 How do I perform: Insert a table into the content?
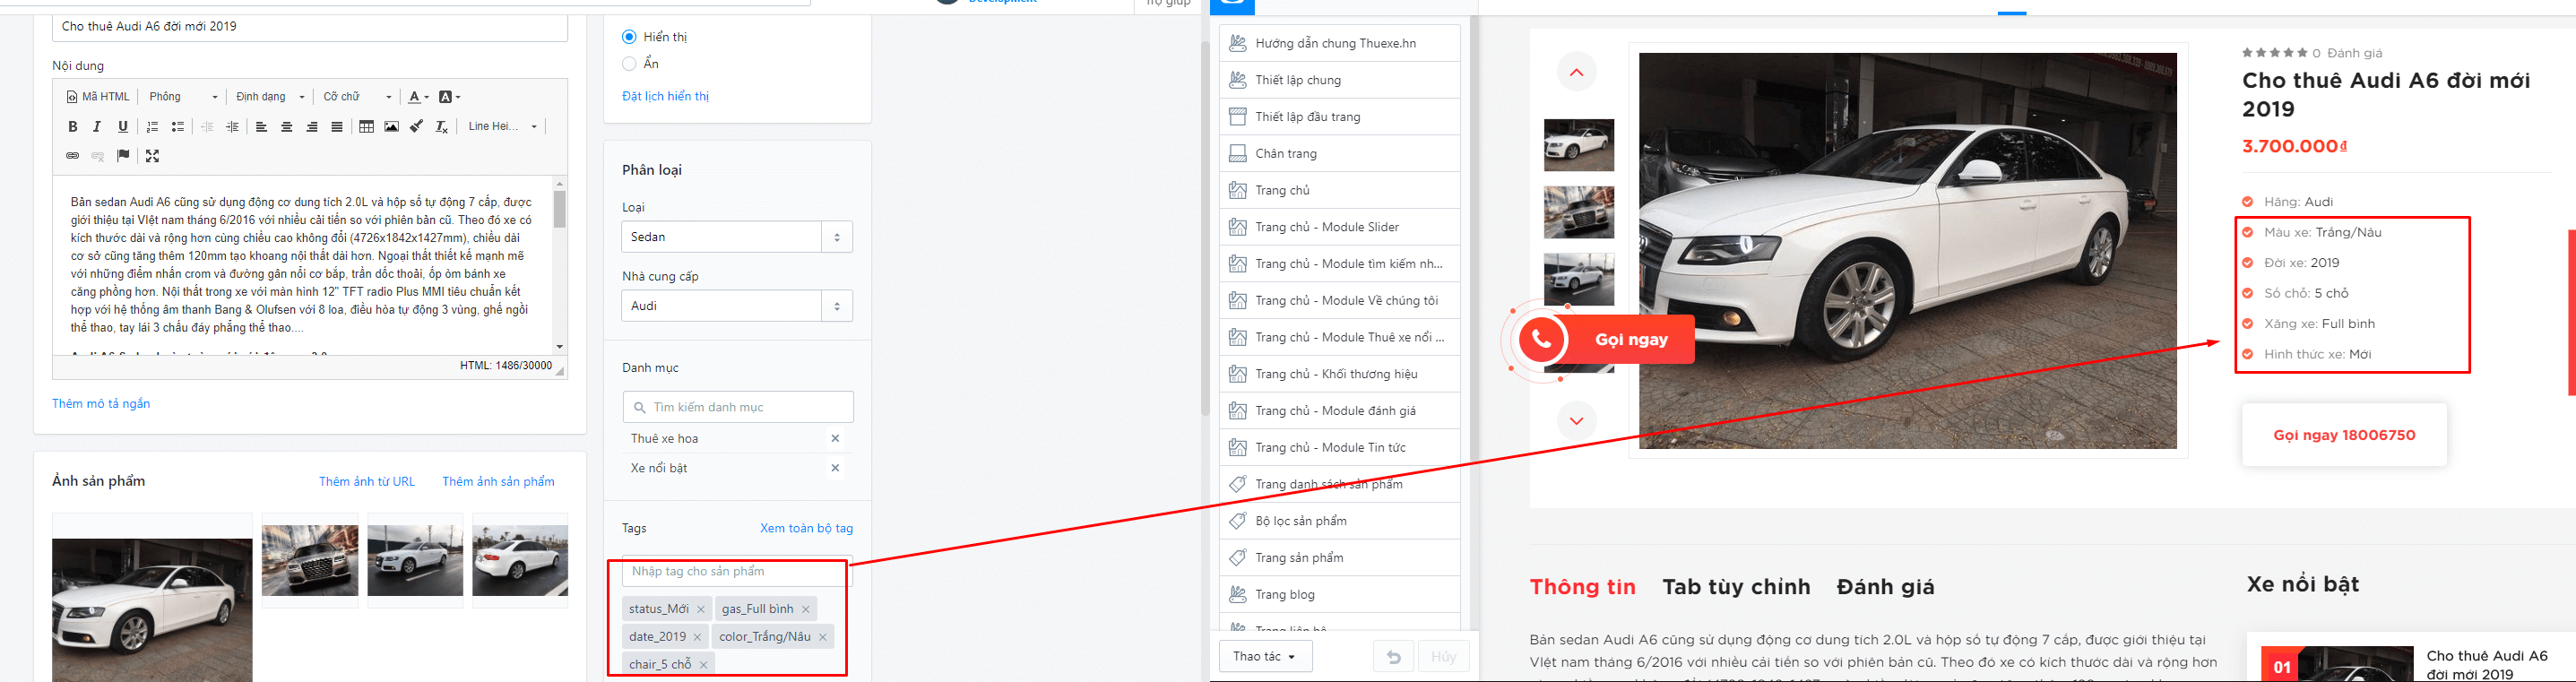click(x=366, y=127)
